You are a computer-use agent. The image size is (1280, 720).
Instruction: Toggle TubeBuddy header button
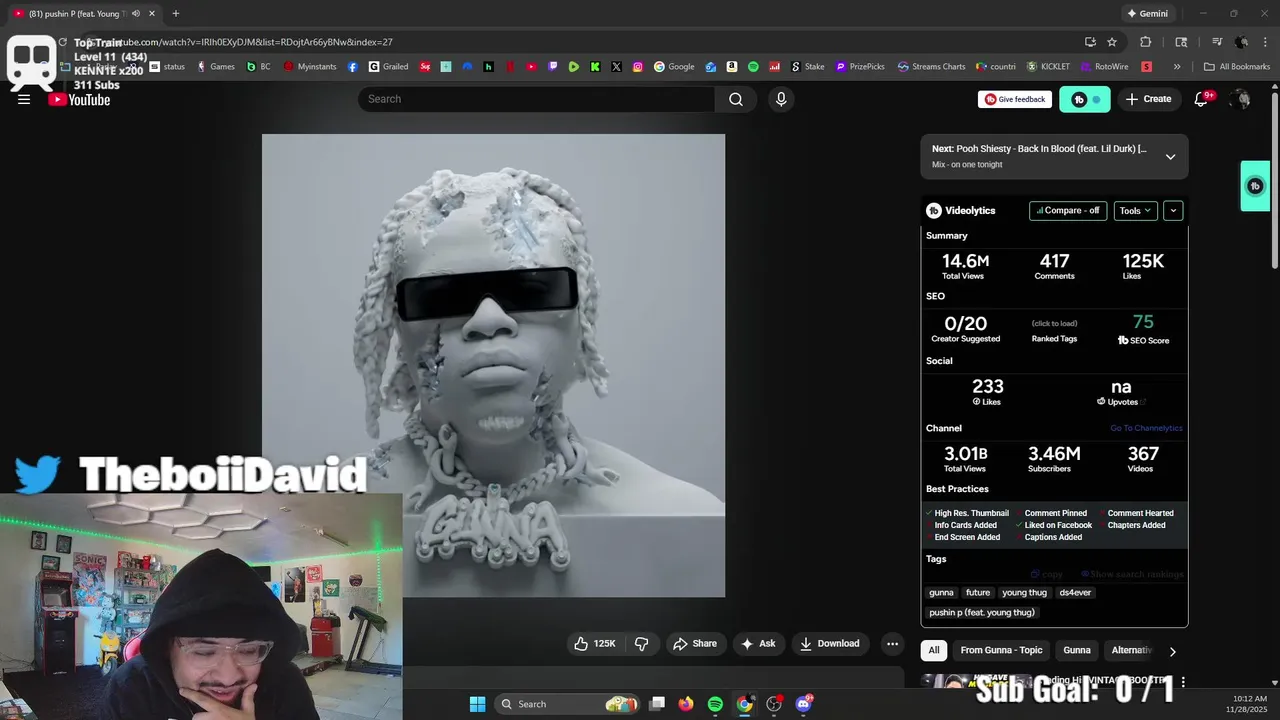point(1085,99)
